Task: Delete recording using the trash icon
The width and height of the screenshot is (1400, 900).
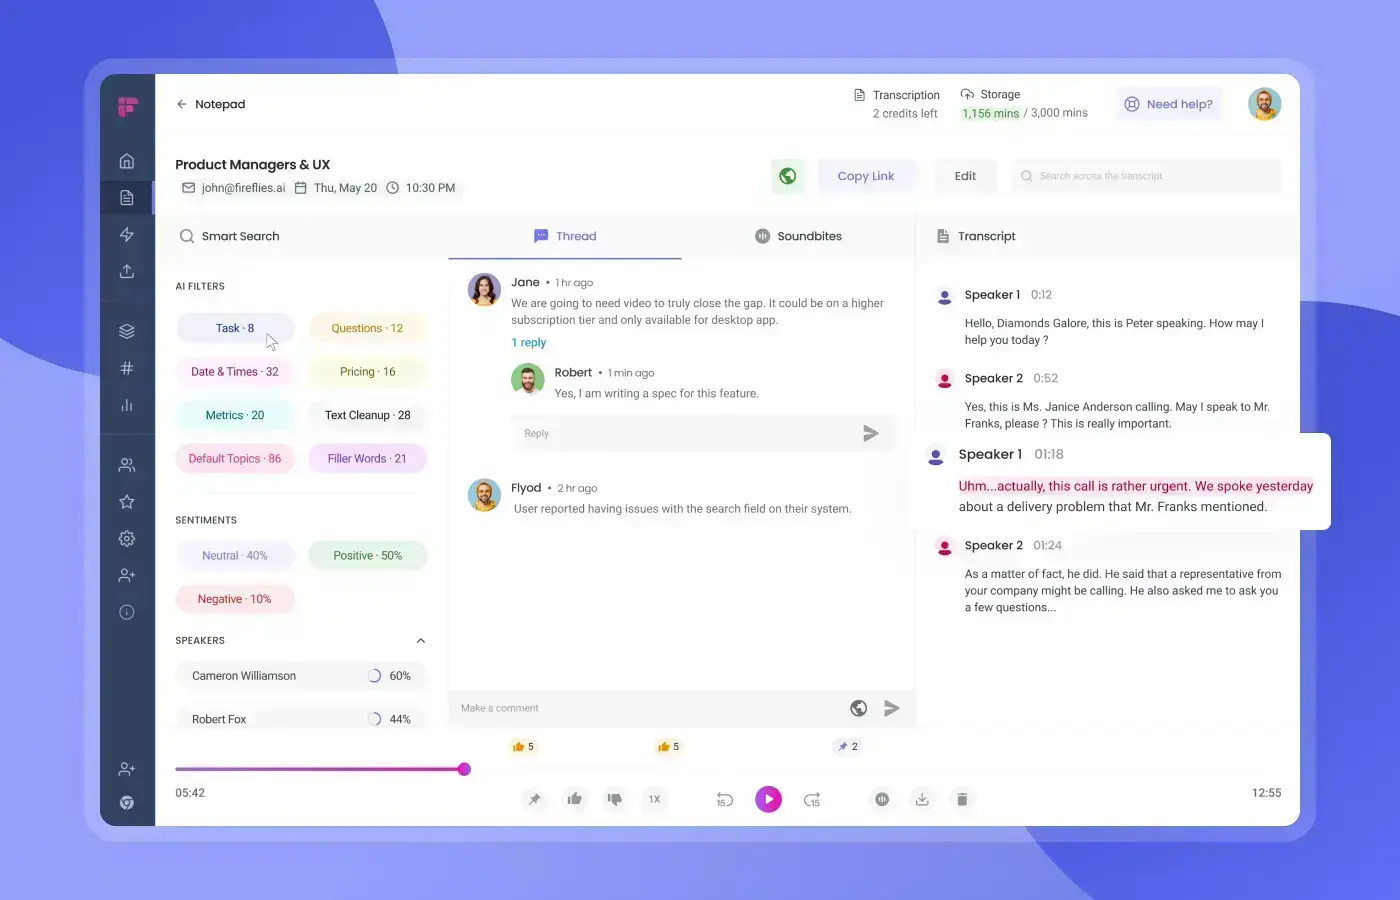Action: 962,799
